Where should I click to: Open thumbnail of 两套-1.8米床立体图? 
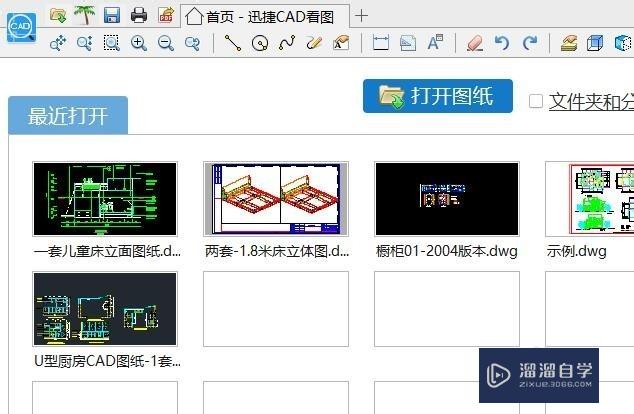coord(276,199)
